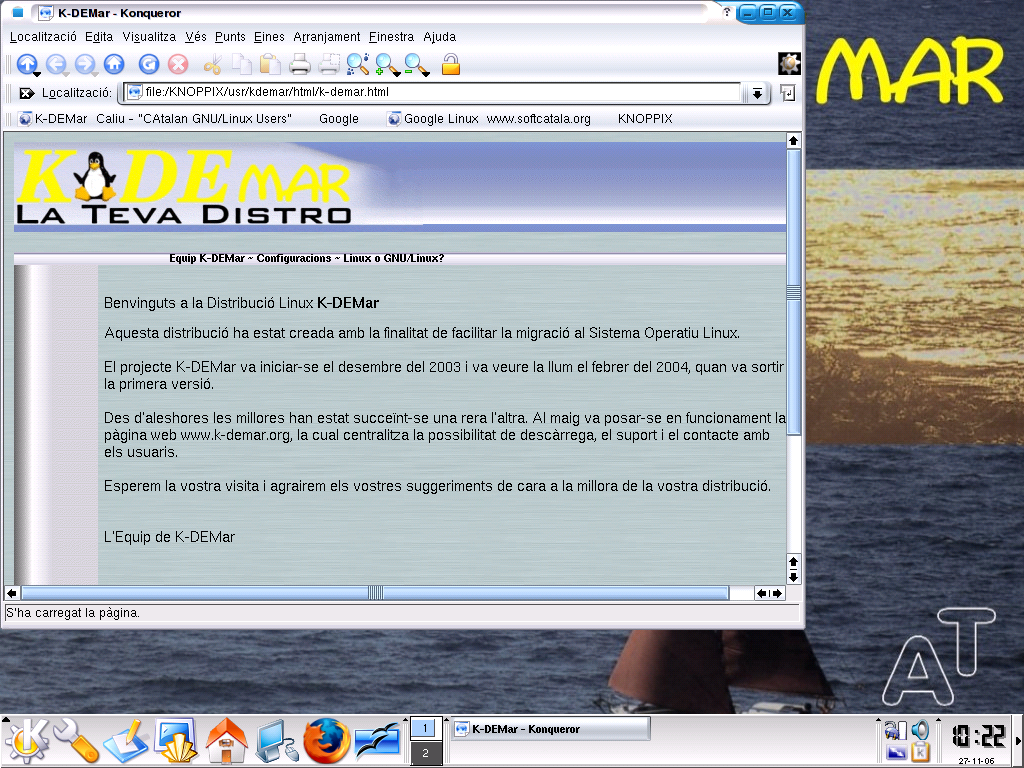Click the Home icon in Konqueror toolbar

coord(114,65)
